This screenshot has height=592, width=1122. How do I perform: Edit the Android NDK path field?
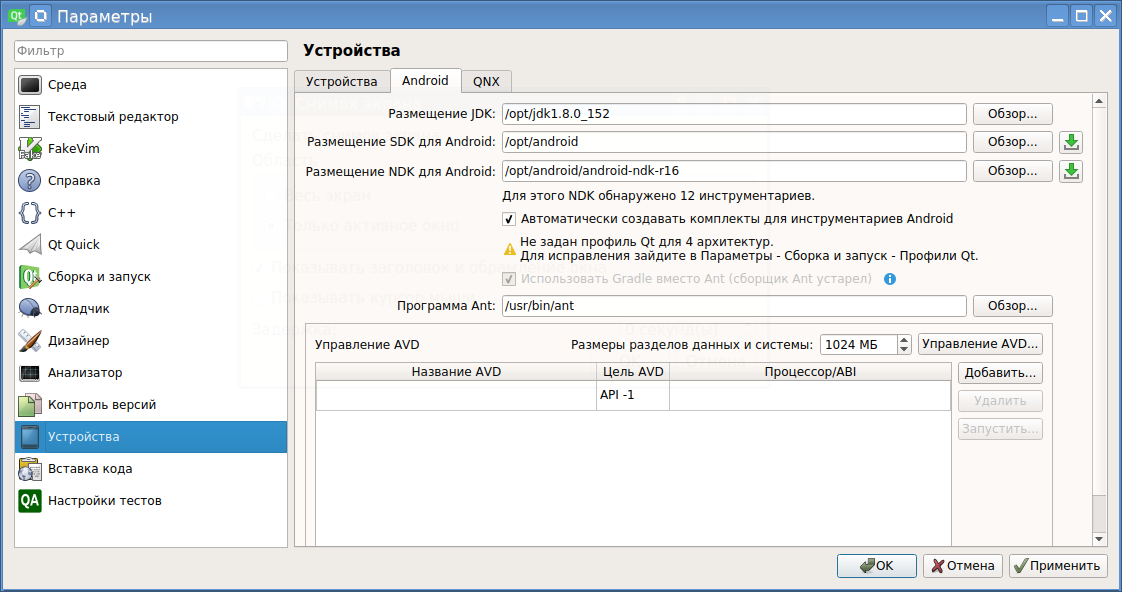pyautogui.click(x=734, y=171)
